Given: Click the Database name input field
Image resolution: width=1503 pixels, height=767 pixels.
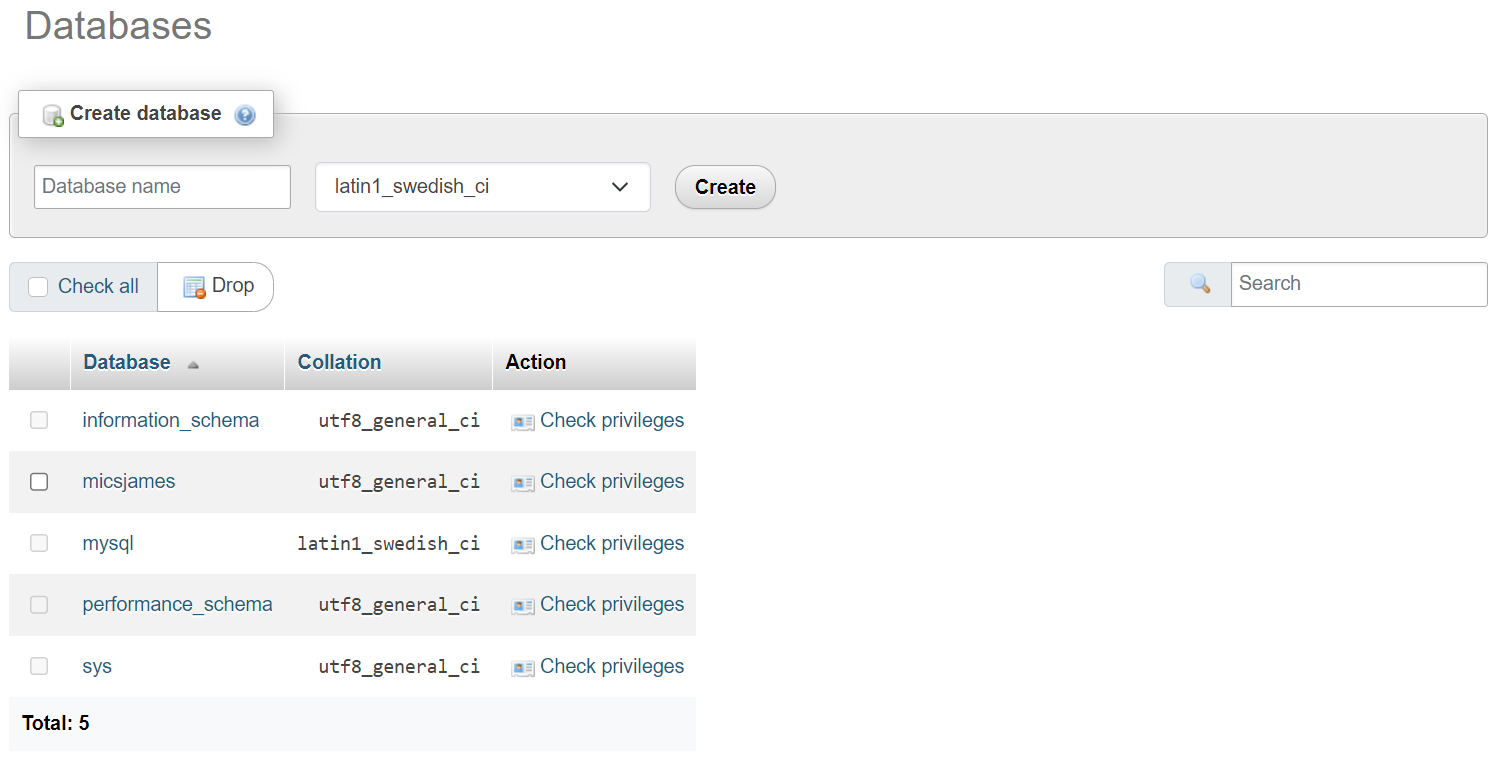Looking at the screenshot, I should (161, 187).
